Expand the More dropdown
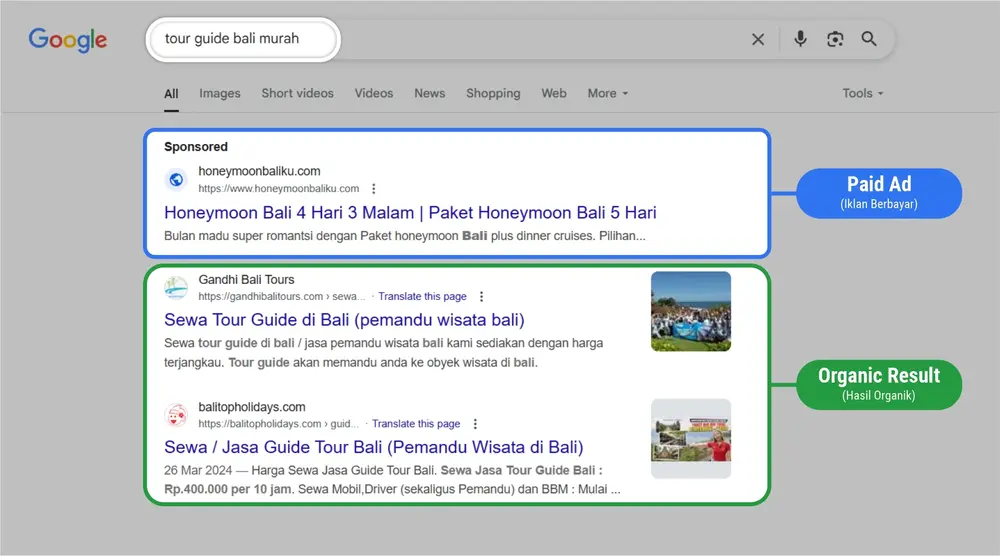The width and height of the screenshot is (1000, 556). (607, 94)
